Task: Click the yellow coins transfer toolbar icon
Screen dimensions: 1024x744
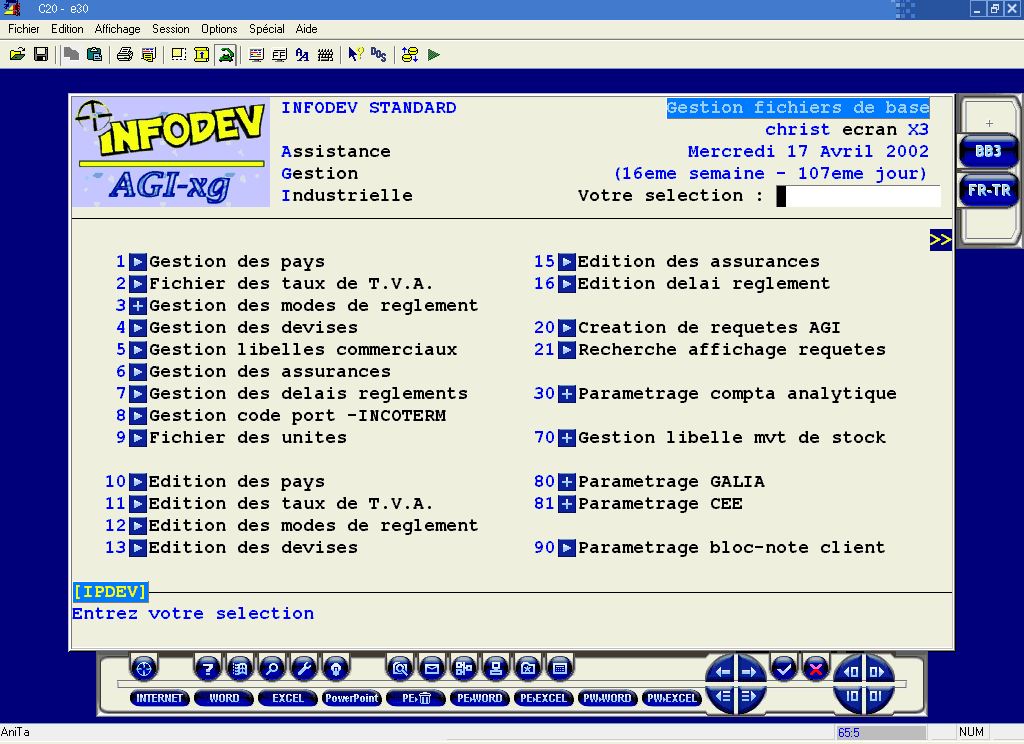Action: 410,54
